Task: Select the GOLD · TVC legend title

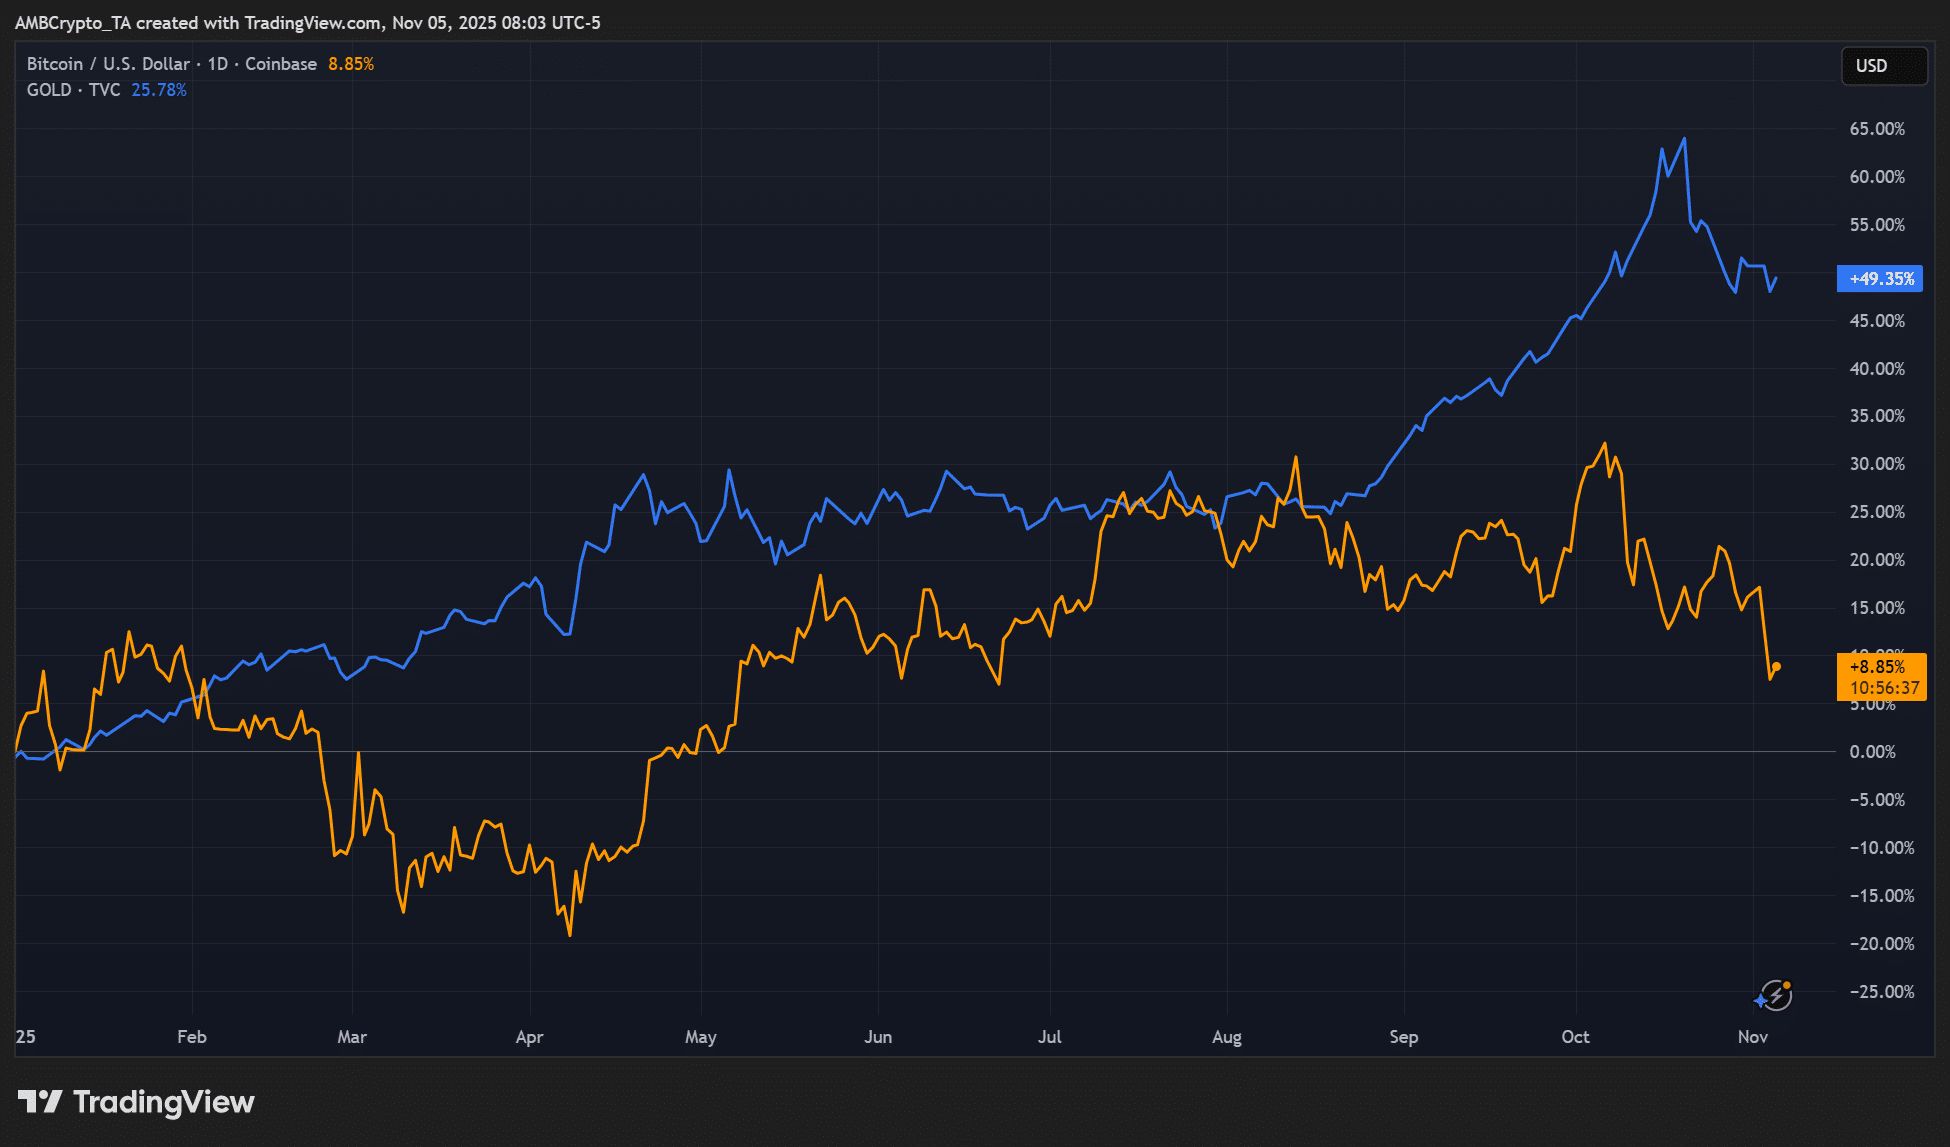Action: point(73,90)
